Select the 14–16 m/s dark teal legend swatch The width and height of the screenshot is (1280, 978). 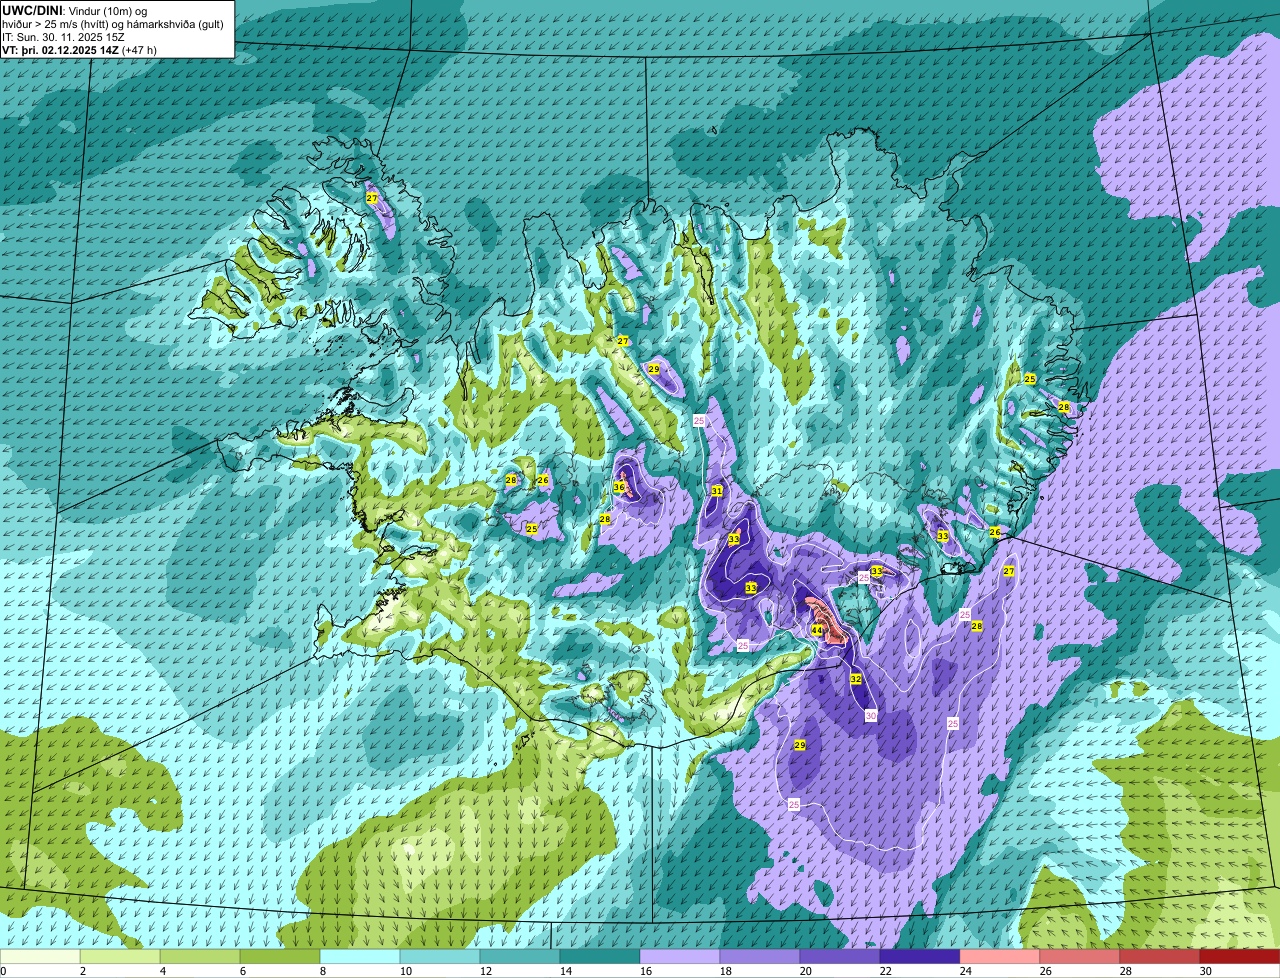[600, 957]
